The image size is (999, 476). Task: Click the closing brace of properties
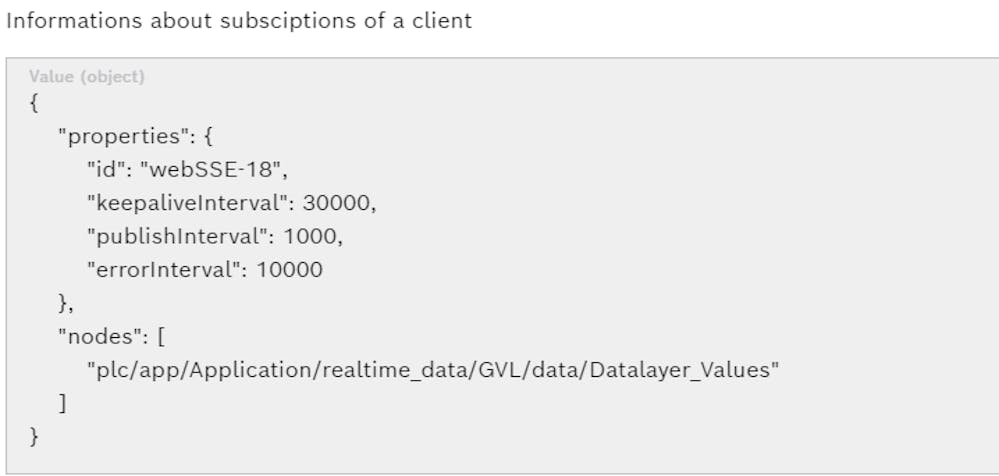(62, 304)
